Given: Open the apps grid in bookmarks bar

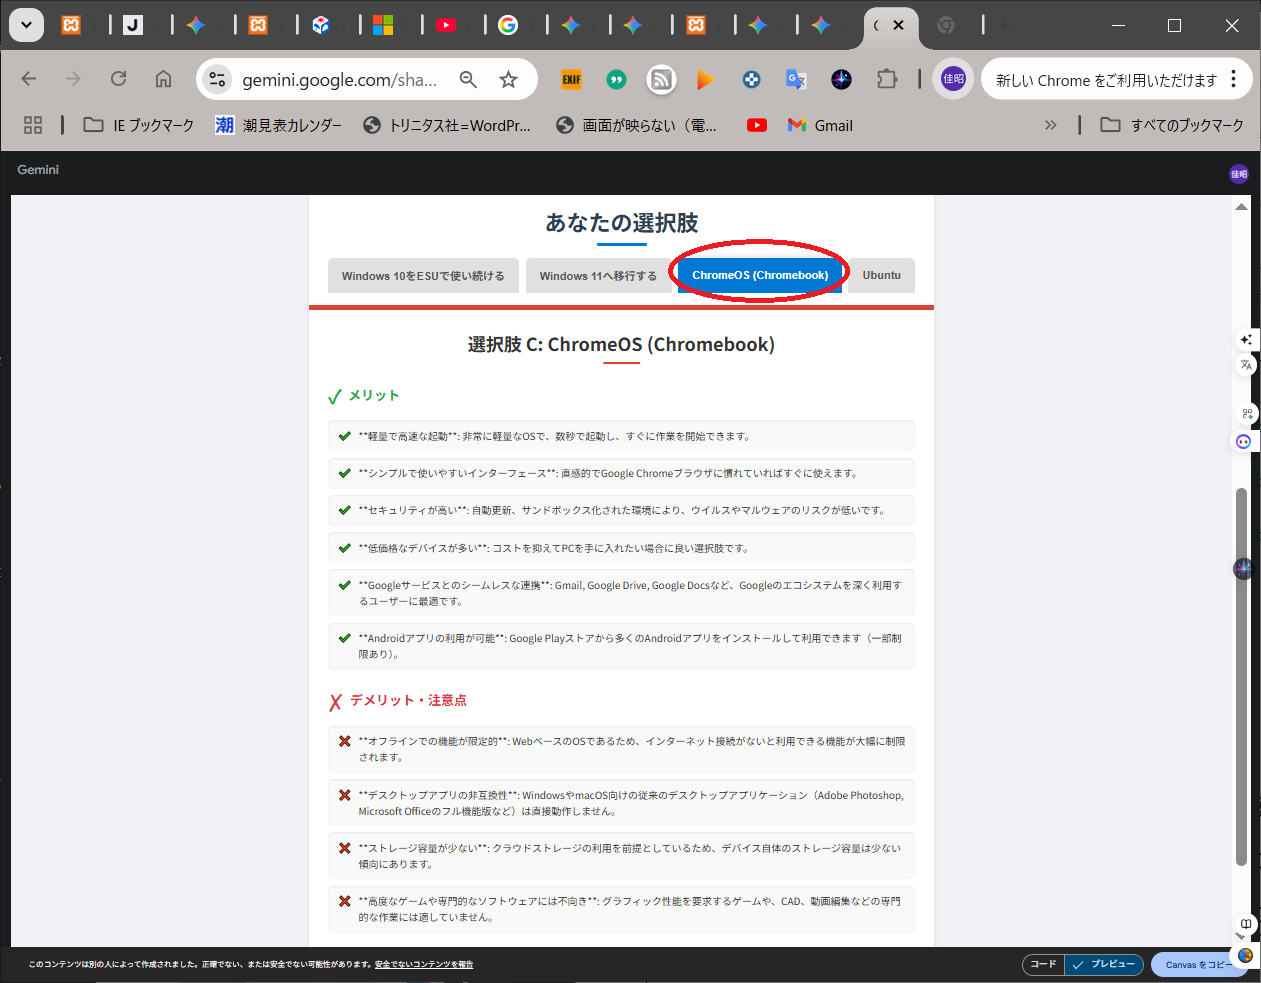Looking at the screenshot, I should pyautogui.click(x=33, y=125).
